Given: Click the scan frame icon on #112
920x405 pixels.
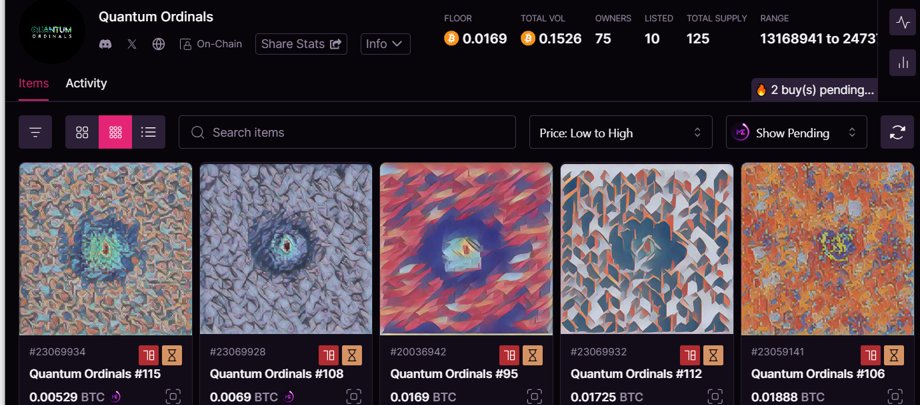Looking at the screenshot, I should 714,396.
